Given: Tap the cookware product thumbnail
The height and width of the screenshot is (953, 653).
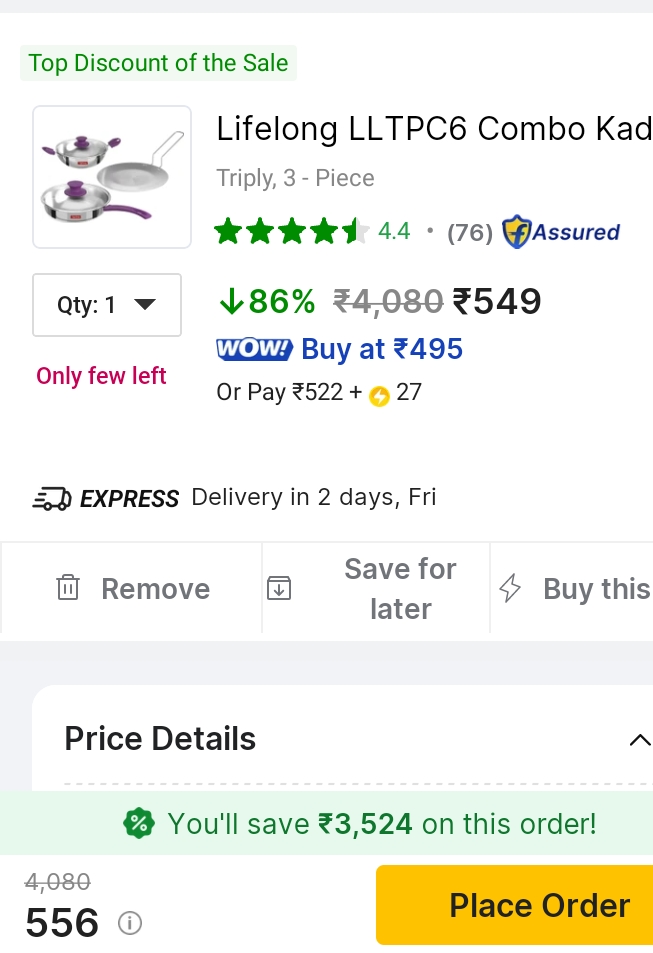Looking at the screenshot, I should [112, 177].
